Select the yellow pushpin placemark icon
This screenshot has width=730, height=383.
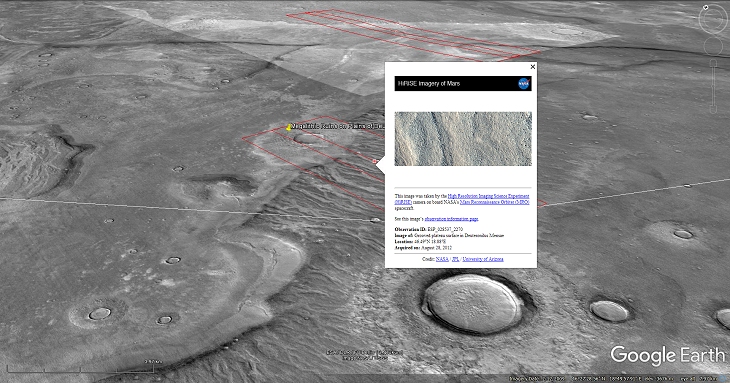[x=289, y=128]
